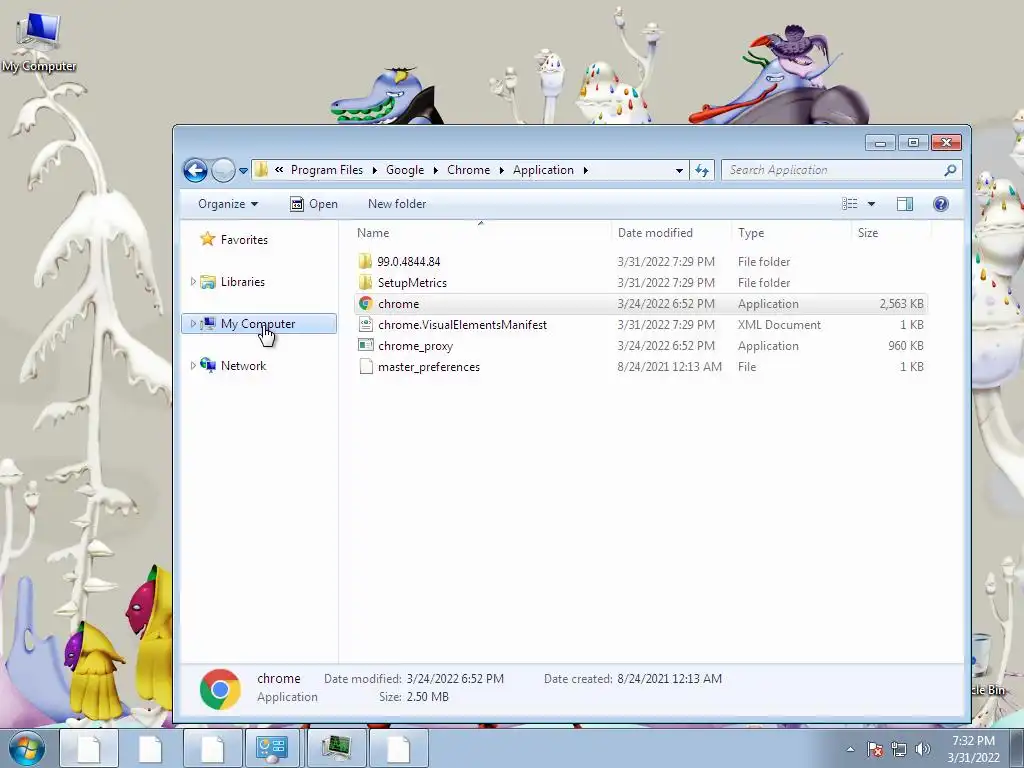The height and width of the screenshot is (768, 1024).
Task: Refresh the Application folder view
Action: click(x=702, y=170)
